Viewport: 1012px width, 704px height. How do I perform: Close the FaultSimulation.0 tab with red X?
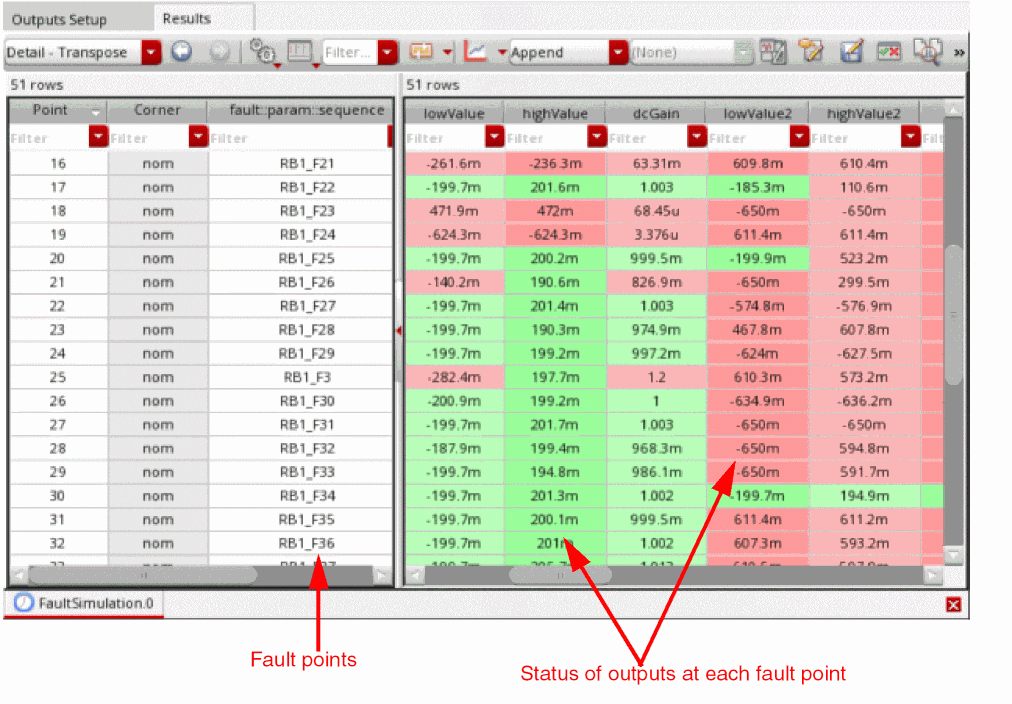tap(953, 604)
